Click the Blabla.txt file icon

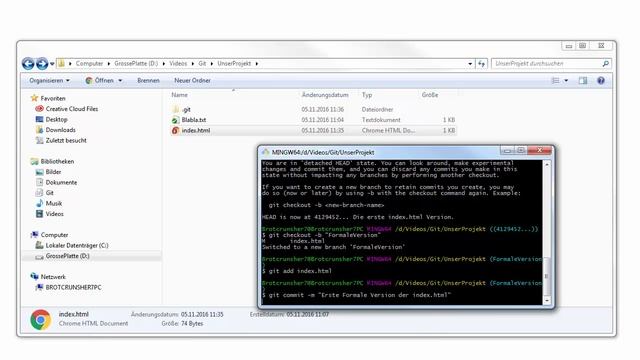coord(175,120)
